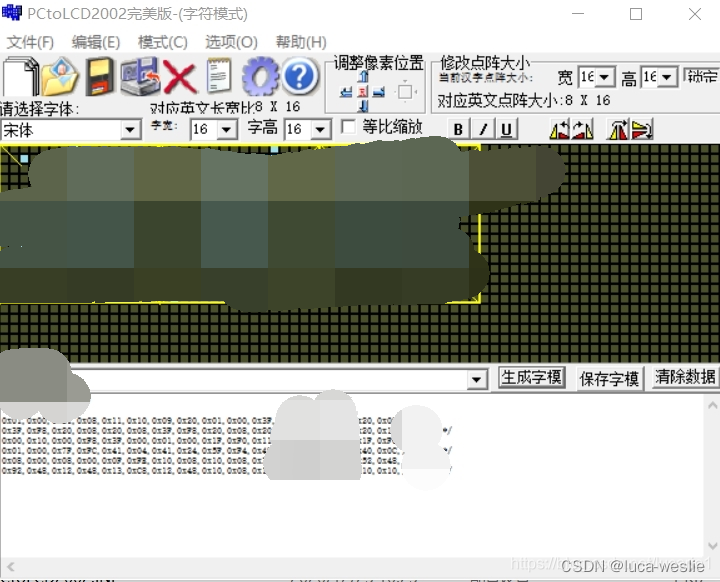Image resolution: width=720 pixels, height=582 pixels.
Task: Click the 清除数据 button
Action: [x=685, y=378]
